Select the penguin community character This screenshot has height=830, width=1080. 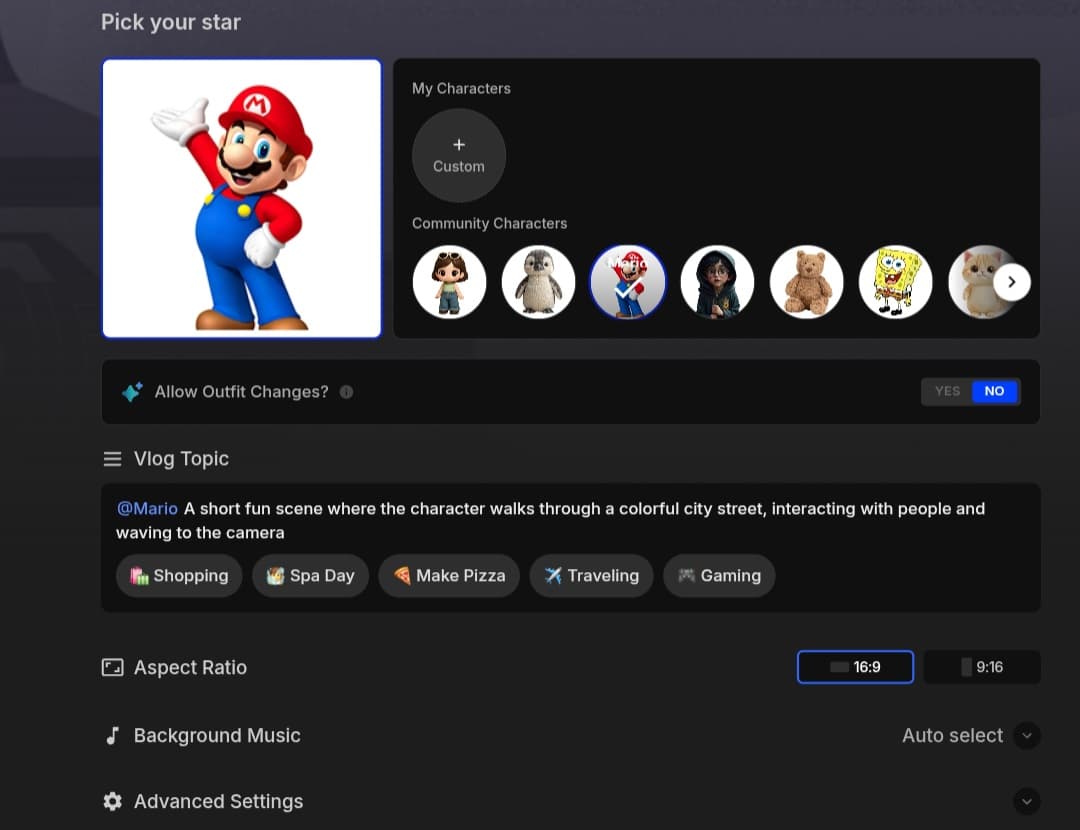539,282
